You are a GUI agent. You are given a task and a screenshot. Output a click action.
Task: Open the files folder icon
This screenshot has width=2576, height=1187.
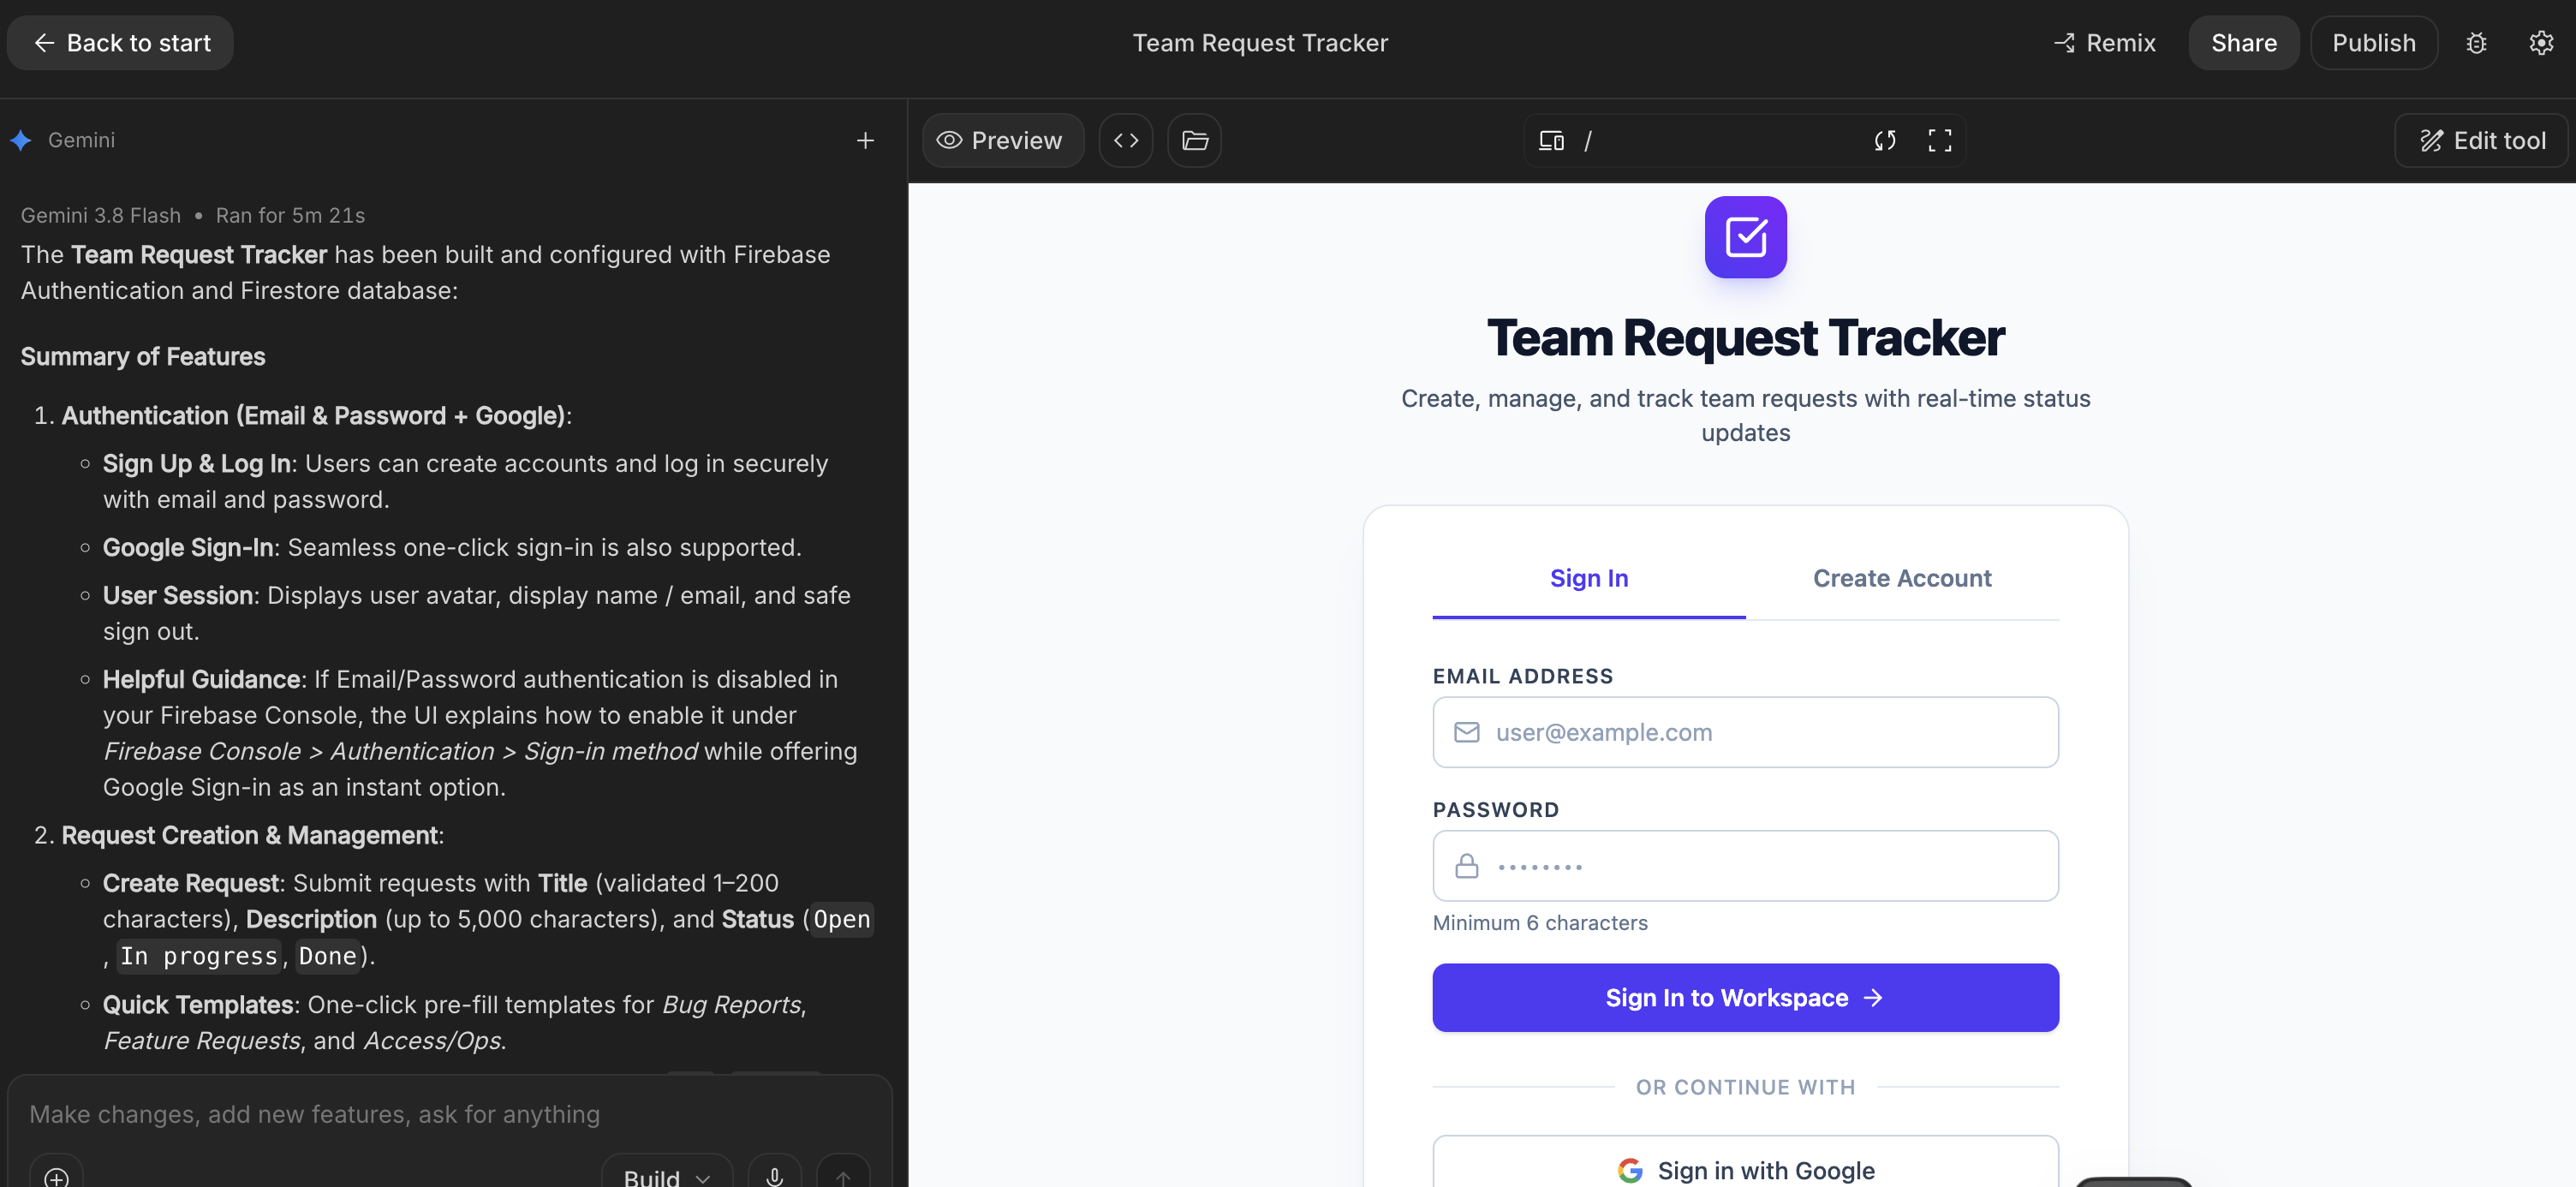tap(1194, 141)
